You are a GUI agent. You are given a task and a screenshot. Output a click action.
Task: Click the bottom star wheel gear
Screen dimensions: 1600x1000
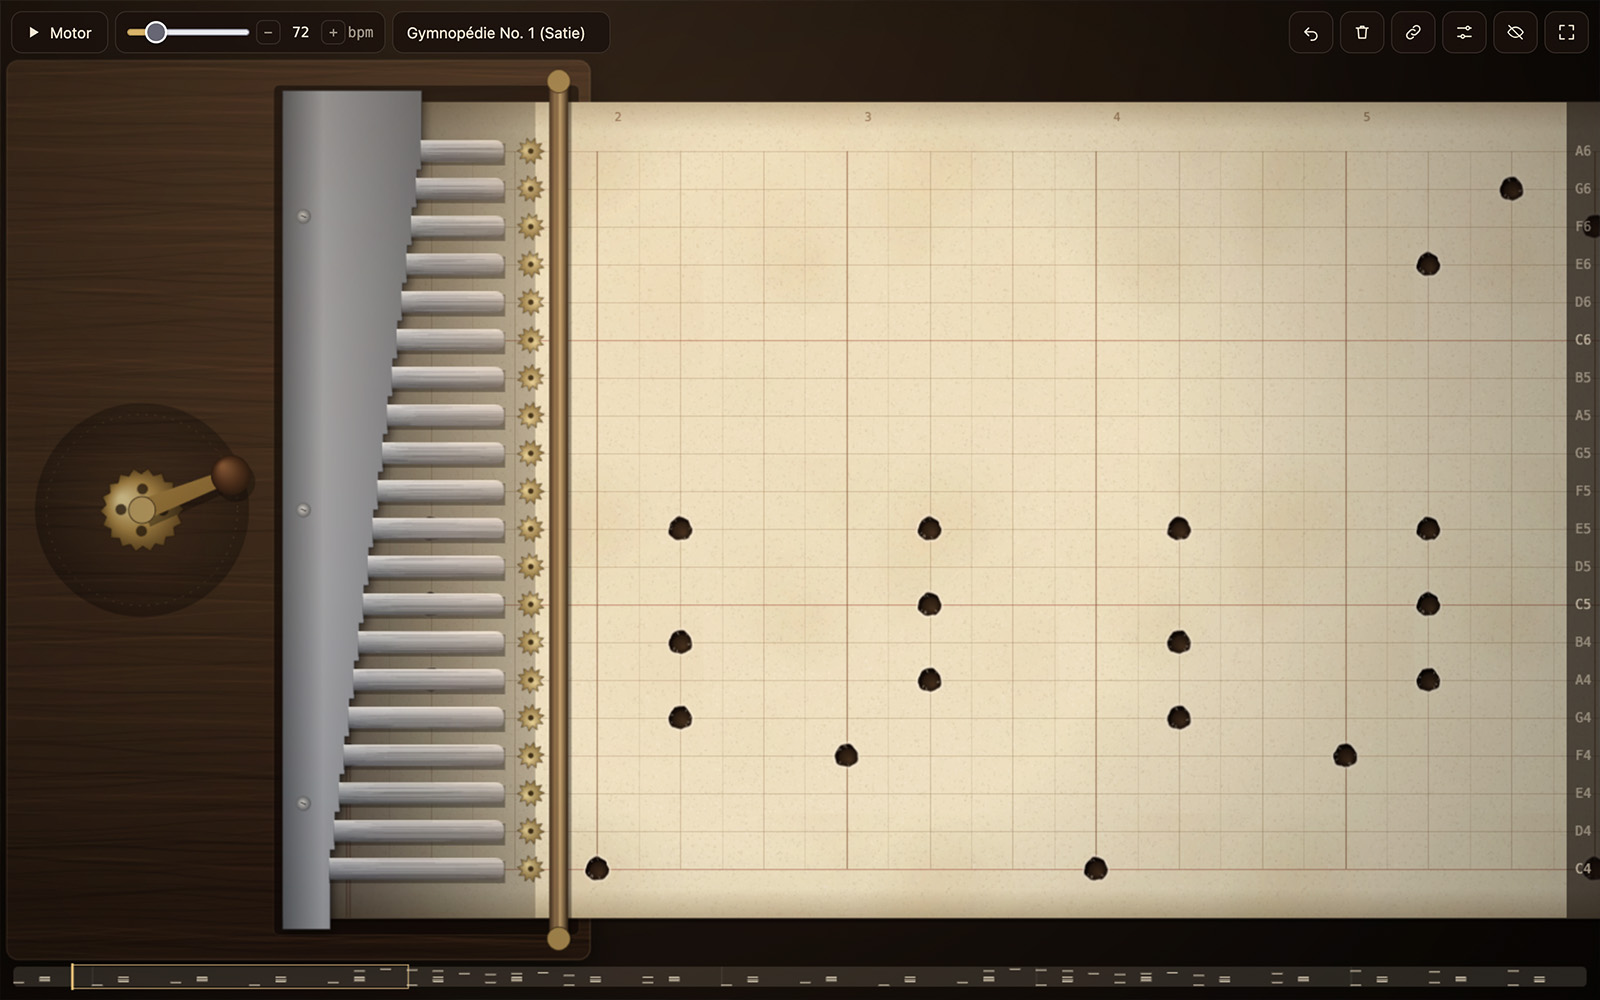tap(531, 868)
